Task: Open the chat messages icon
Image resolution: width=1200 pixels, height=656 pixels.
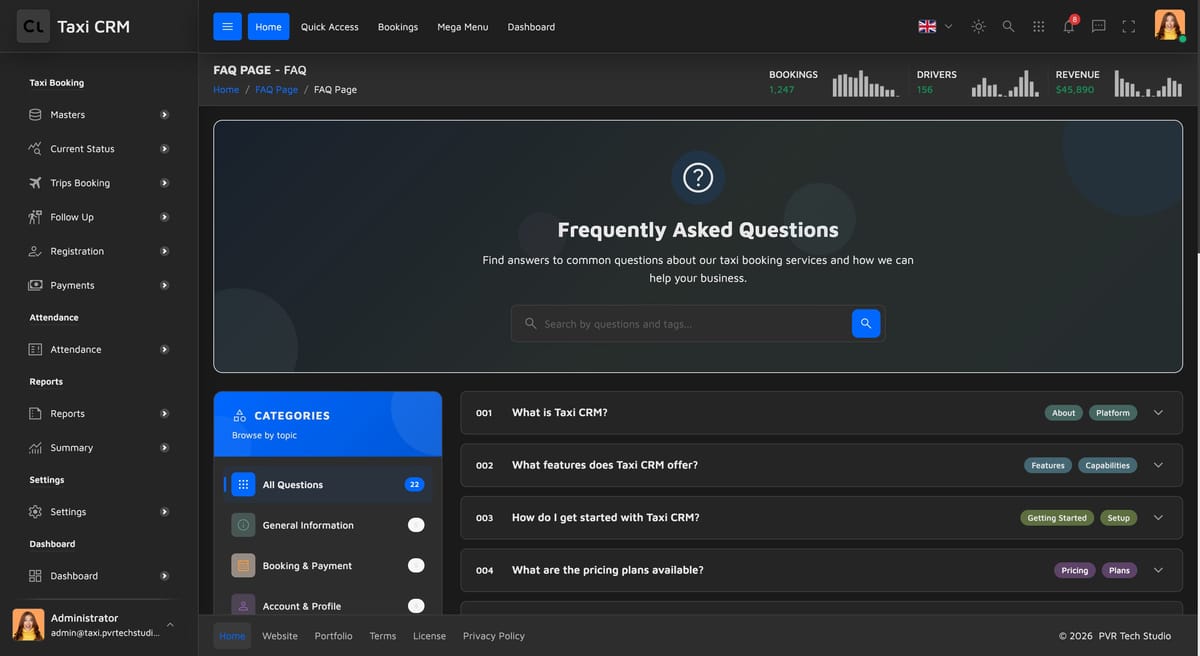Action: 1098,27
